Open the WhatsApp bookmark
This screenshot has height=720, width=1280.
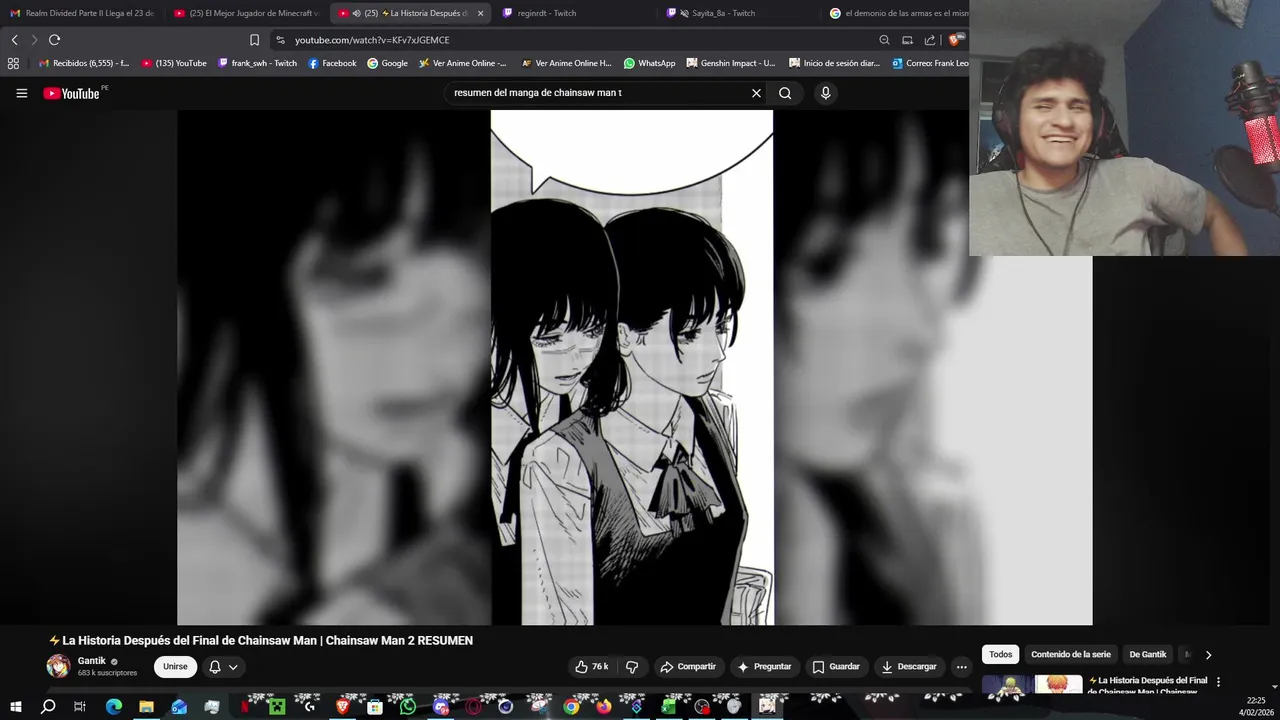[649, 63]
